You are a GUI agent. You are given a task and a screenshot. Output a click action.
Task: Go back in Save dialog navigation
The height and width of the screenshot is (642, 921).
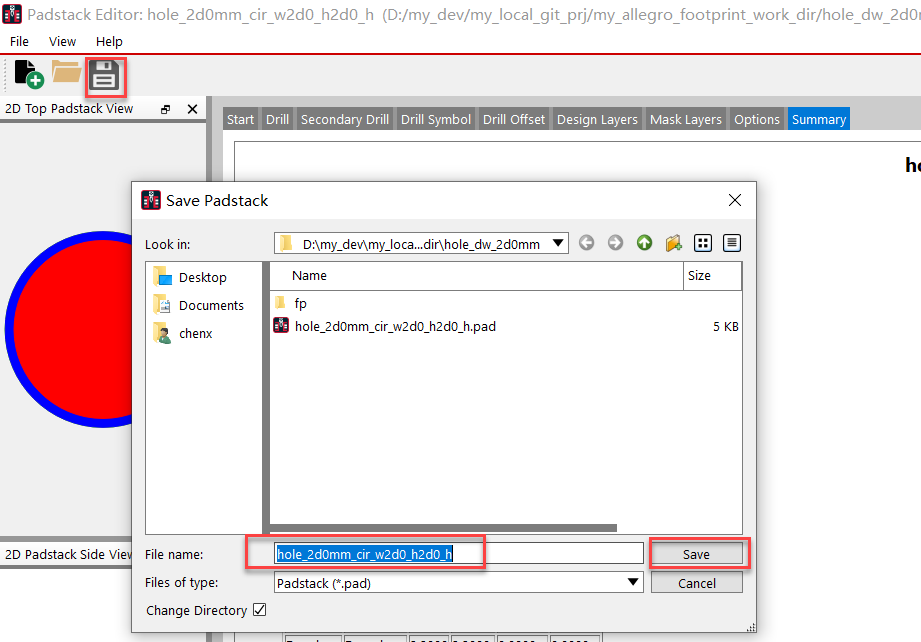click(587, 243)
